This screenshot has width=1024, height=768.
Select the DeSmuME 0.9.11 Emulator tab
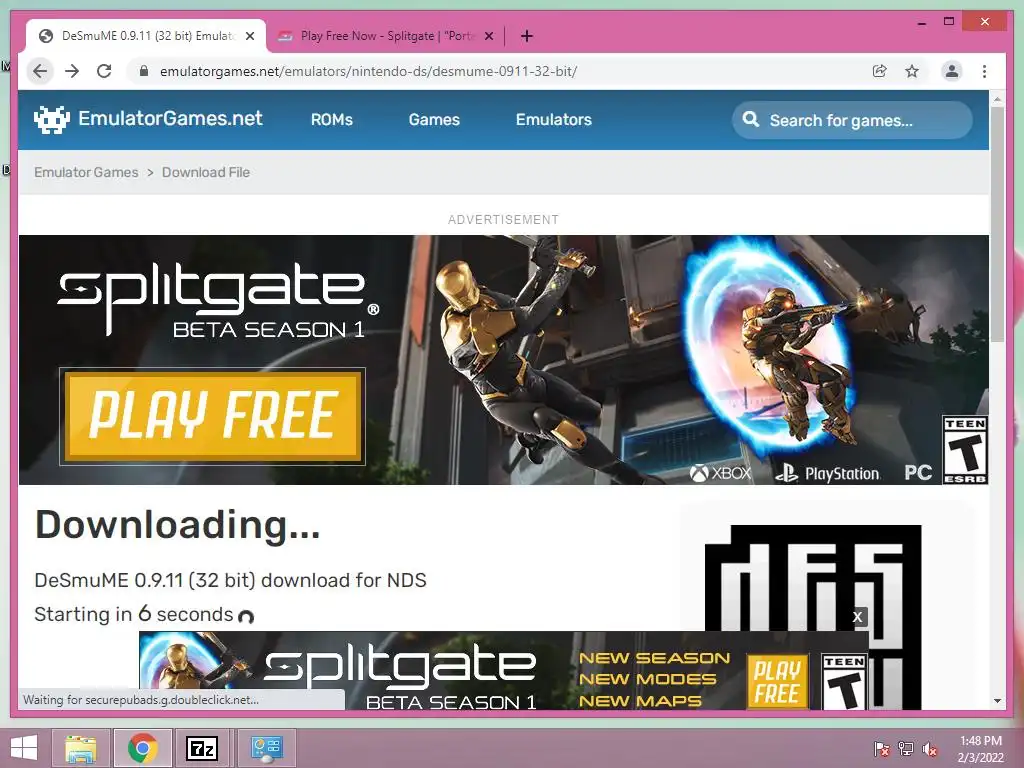[145, 36]
